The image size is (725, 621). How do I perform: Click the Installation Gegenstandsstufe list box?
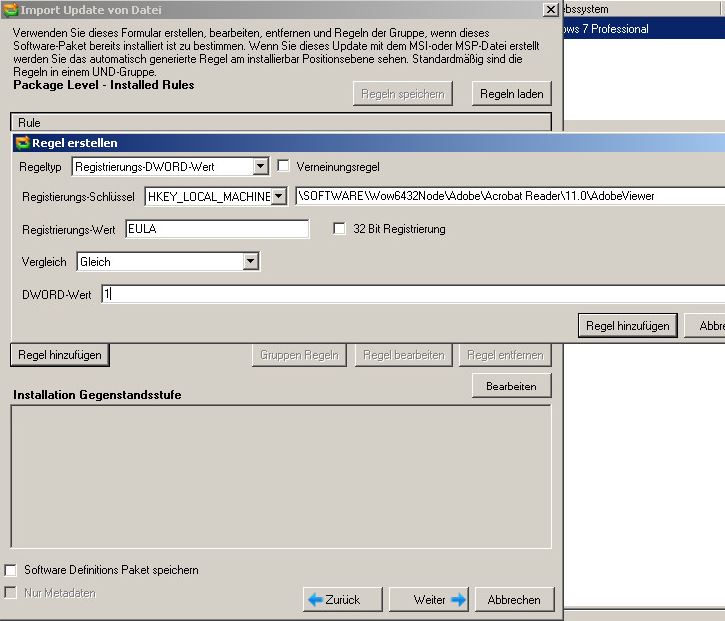pos(281,477)
